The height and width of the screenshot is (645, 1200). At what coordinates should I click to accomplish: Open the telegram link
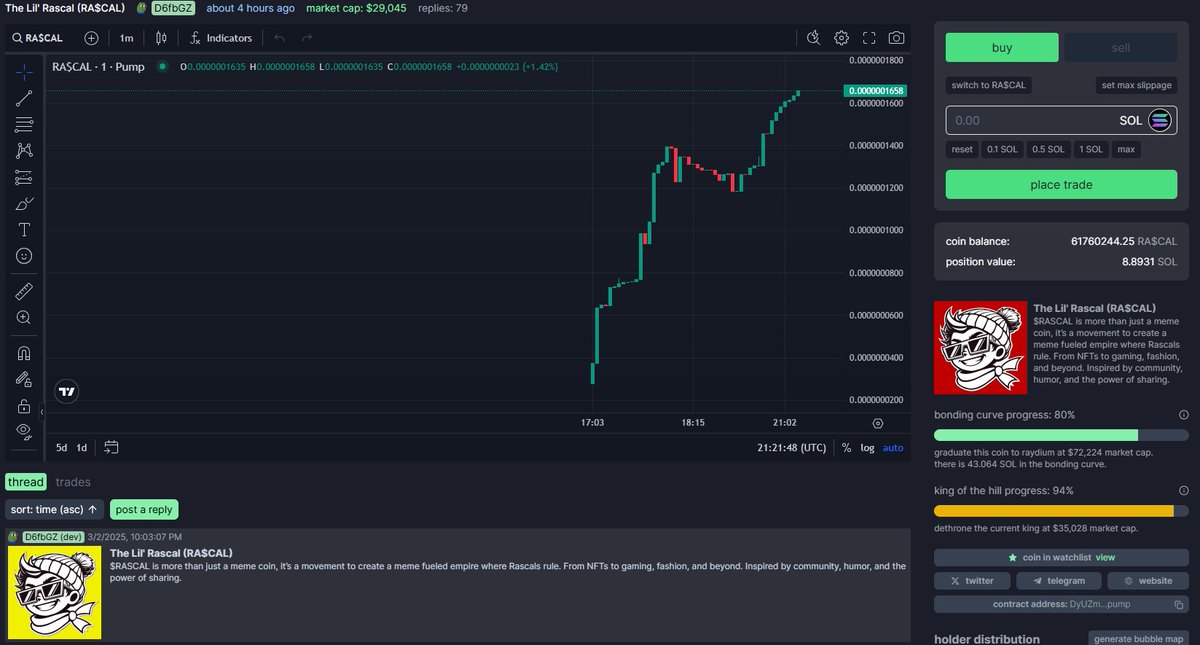(x=1059, y=581)
